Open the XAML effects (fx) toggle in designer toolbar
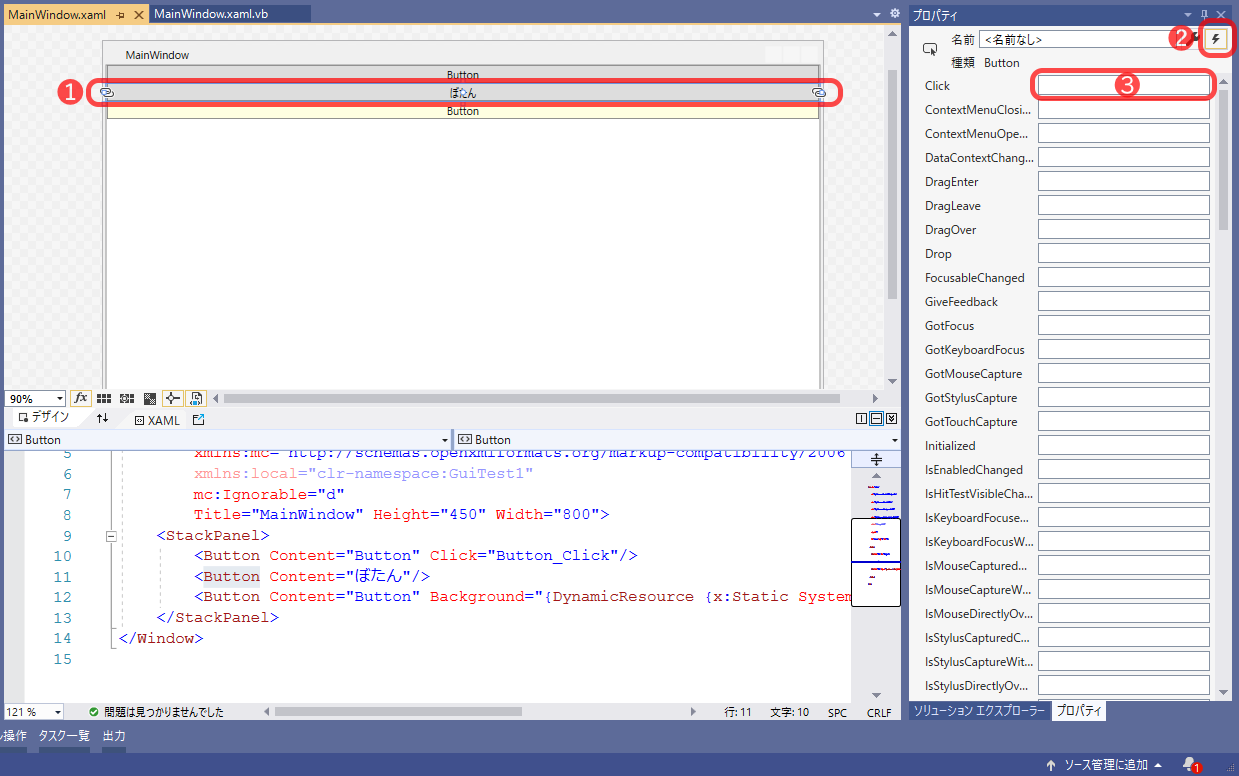The width and height of the screenshot is (1239, 776). (81, 397)
